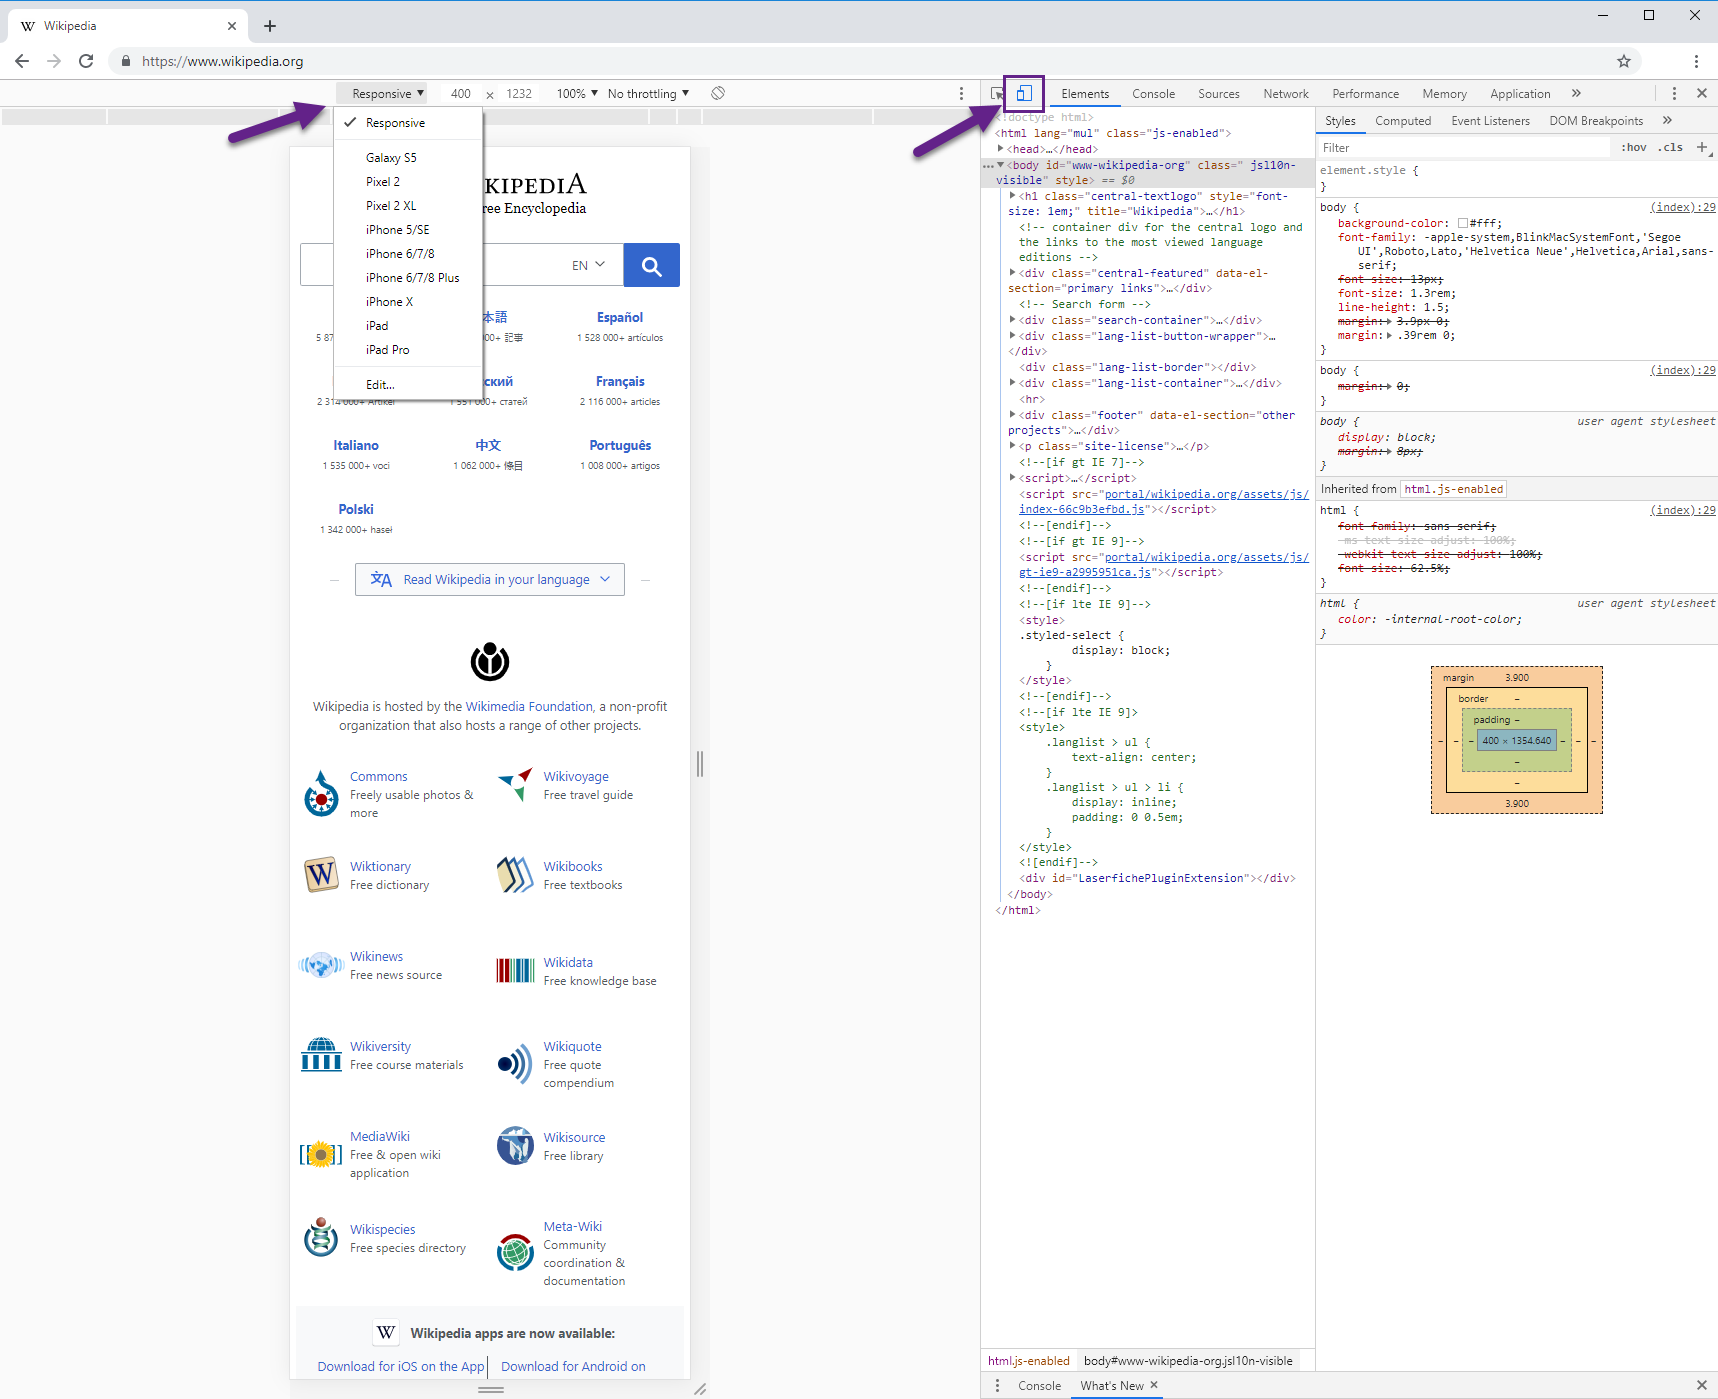Follow the Wikimedia Foundation link
Viewport: 1718px width, 1399px height.
coord(529,706)
